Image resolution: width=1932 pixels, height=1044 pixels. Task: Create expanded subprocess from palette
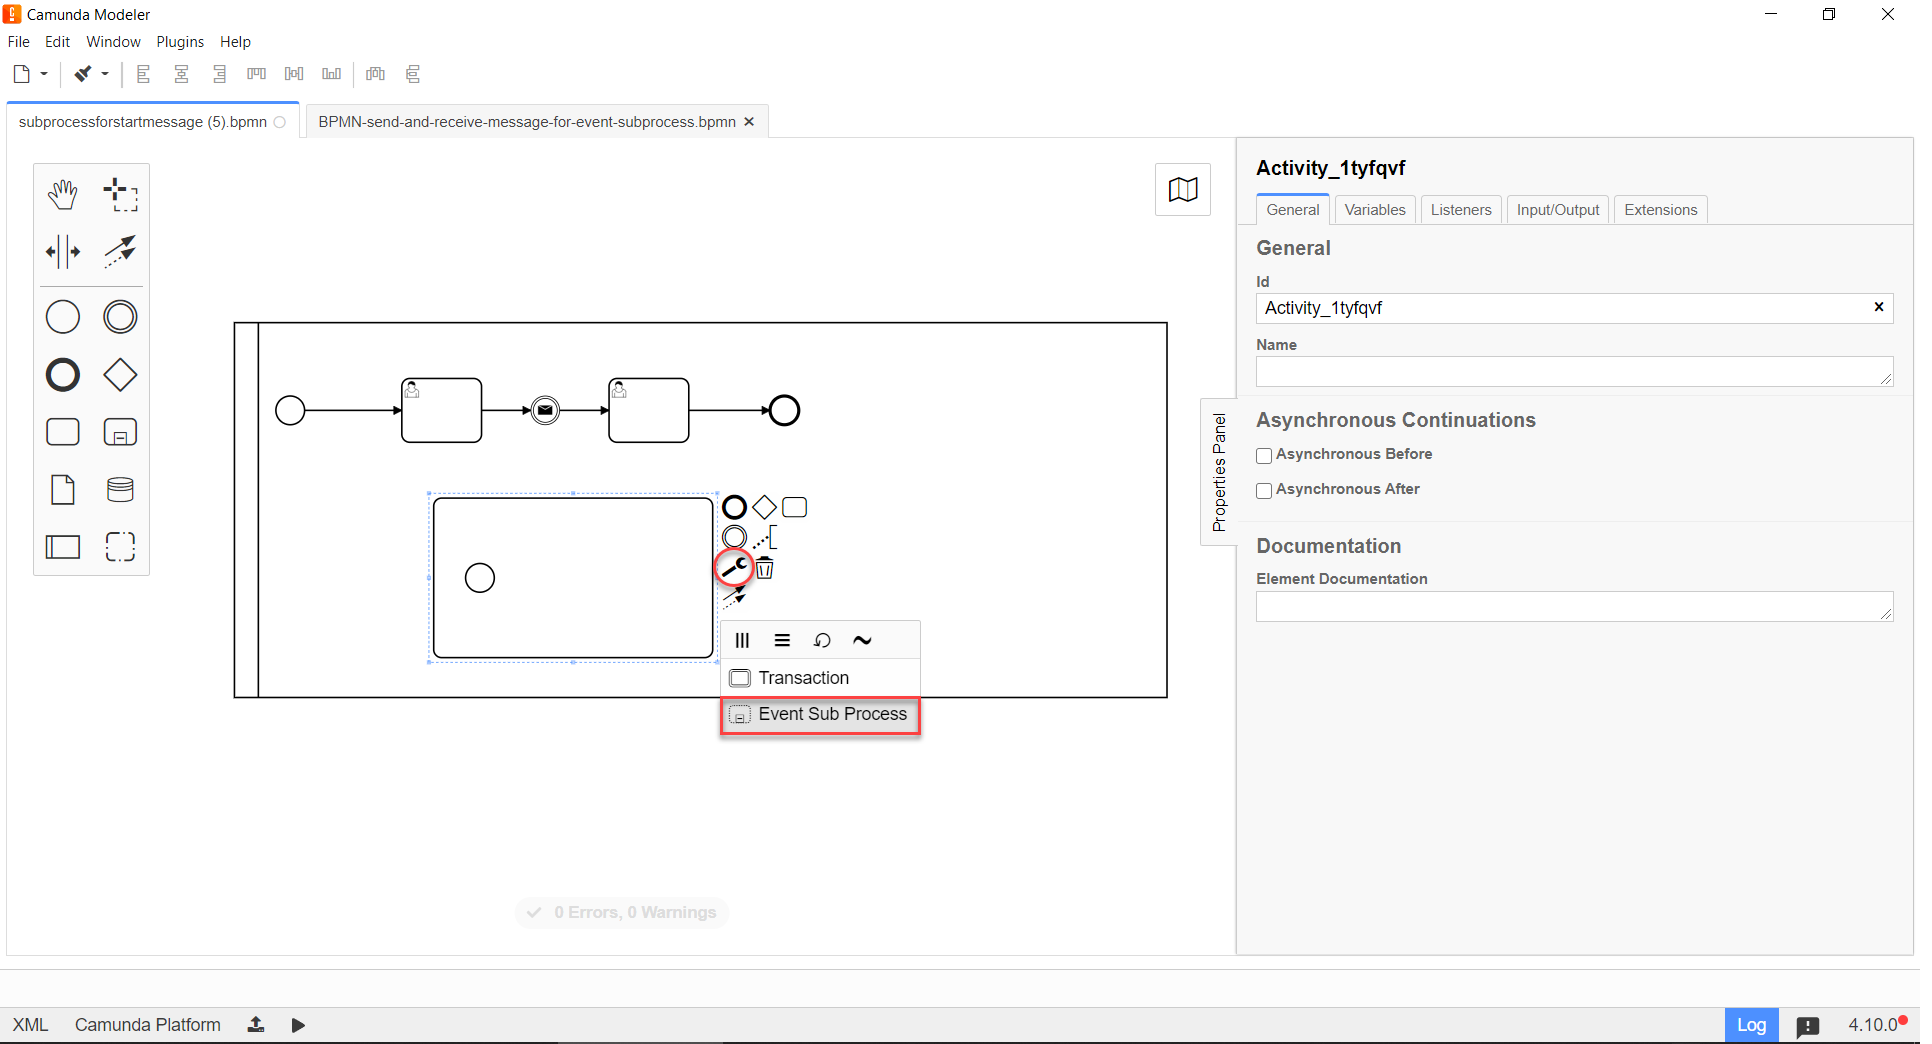pyautogui.click(x=121, y=432)
